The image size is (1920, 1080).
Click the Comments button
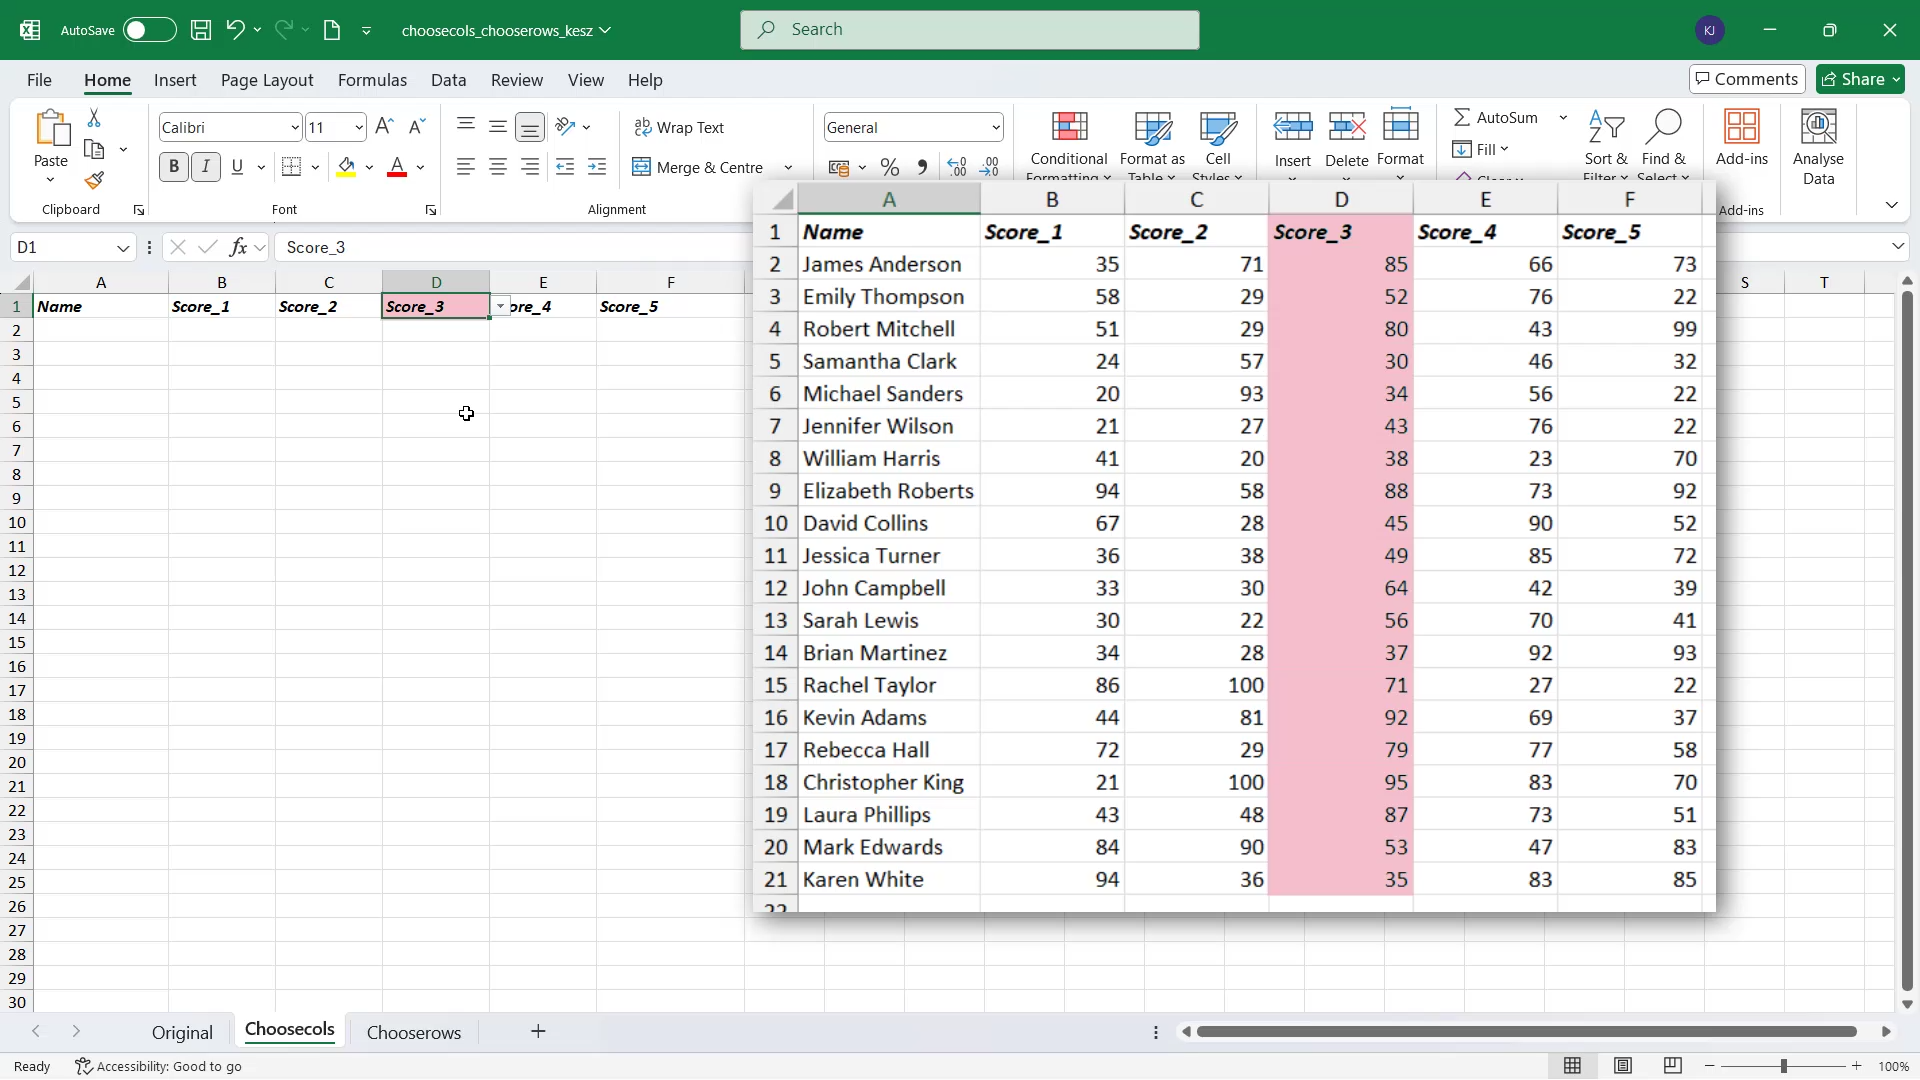(1747, 79)
